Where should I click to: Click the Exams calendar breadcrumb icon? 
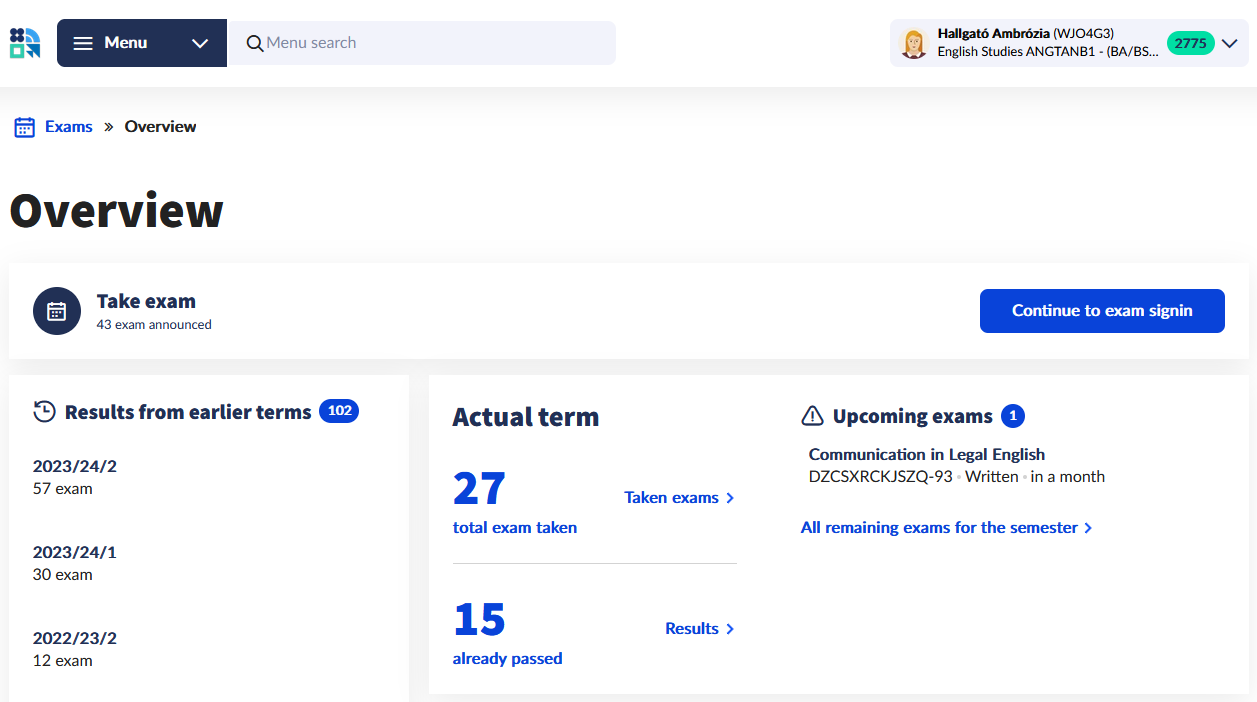25,127
